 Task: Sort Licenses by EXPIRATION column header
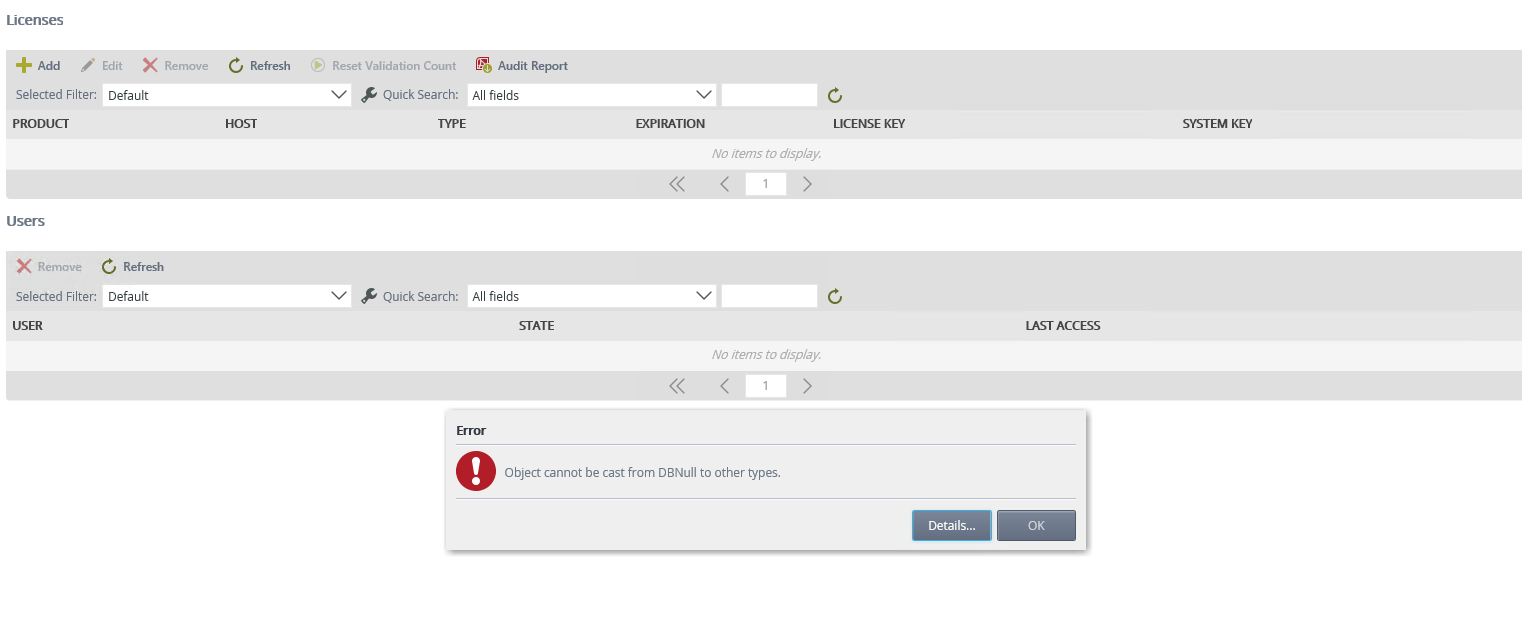tap(670, 124)
